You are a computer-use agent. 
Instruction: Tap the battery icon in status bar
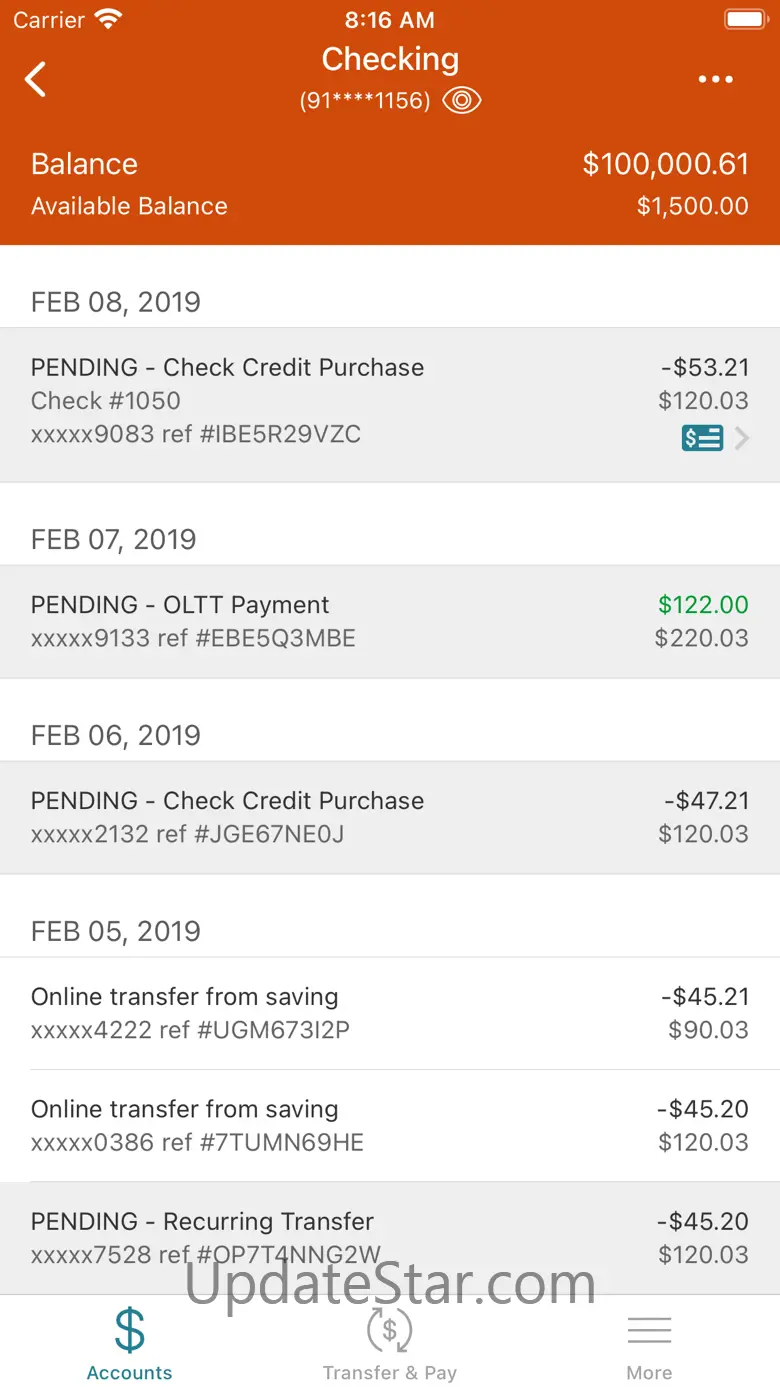(745, 19)
